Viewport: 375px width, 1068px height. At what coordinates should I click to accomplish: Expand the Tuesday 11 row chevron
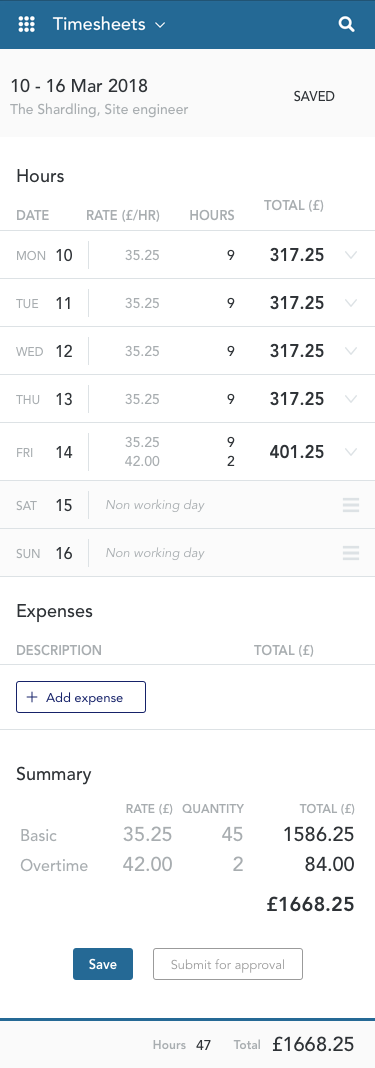click(351, 303)
